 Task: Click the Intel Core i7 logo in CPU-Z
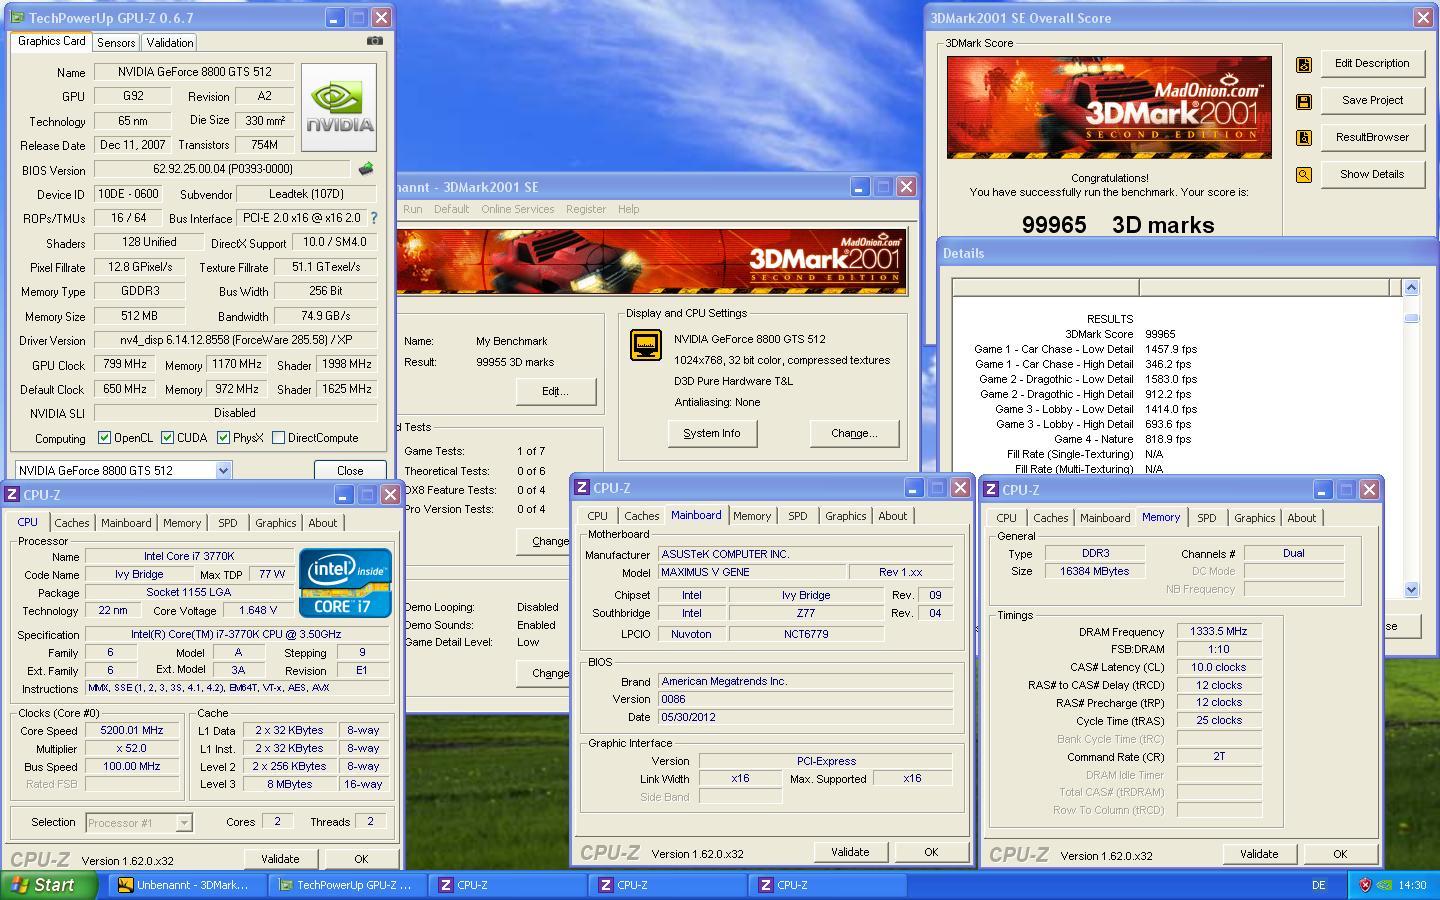[345, 583]
